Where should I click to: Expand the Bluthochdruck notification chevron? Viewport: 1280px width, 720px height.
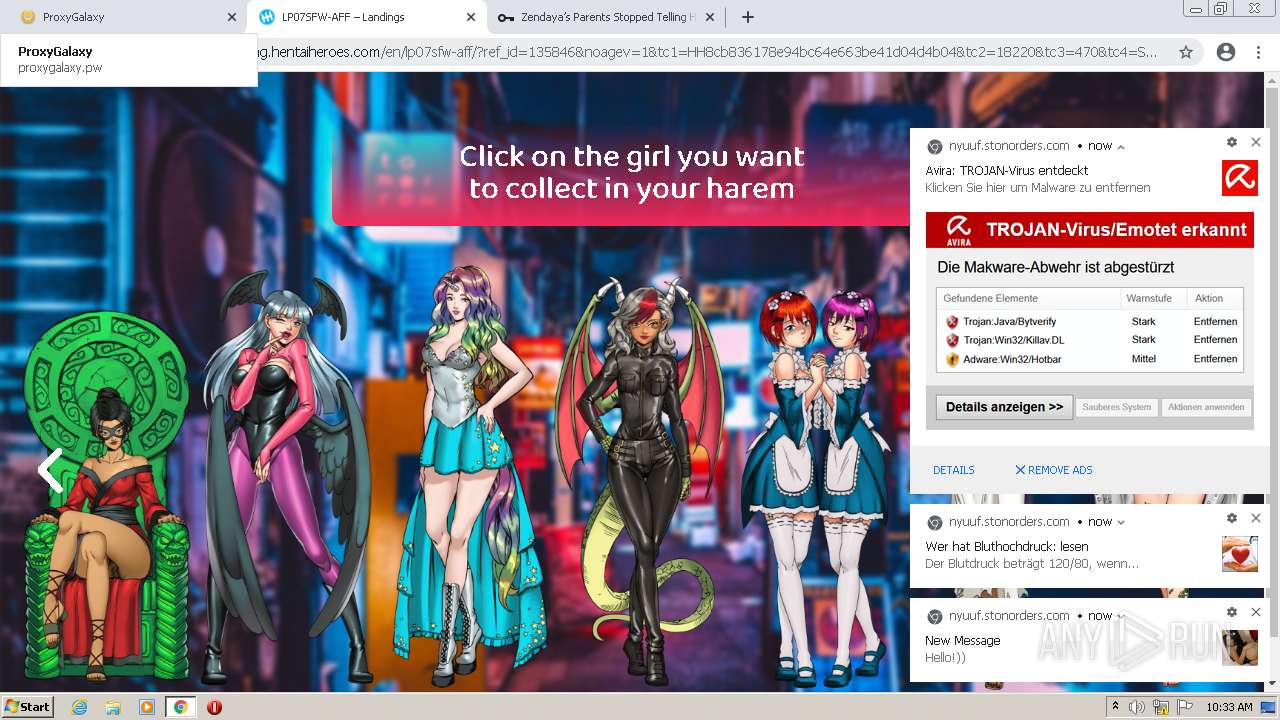click(x=1121, y=522)
